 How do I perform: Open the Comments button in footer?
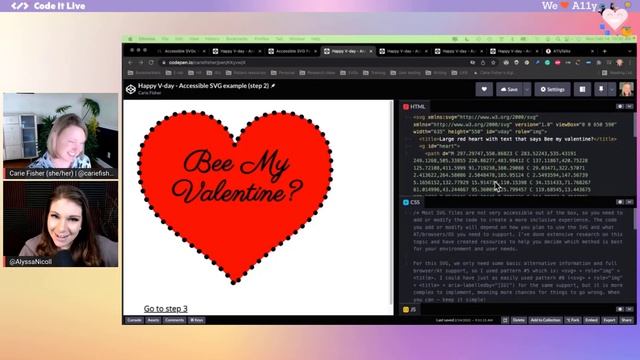[x=175, y=320]
